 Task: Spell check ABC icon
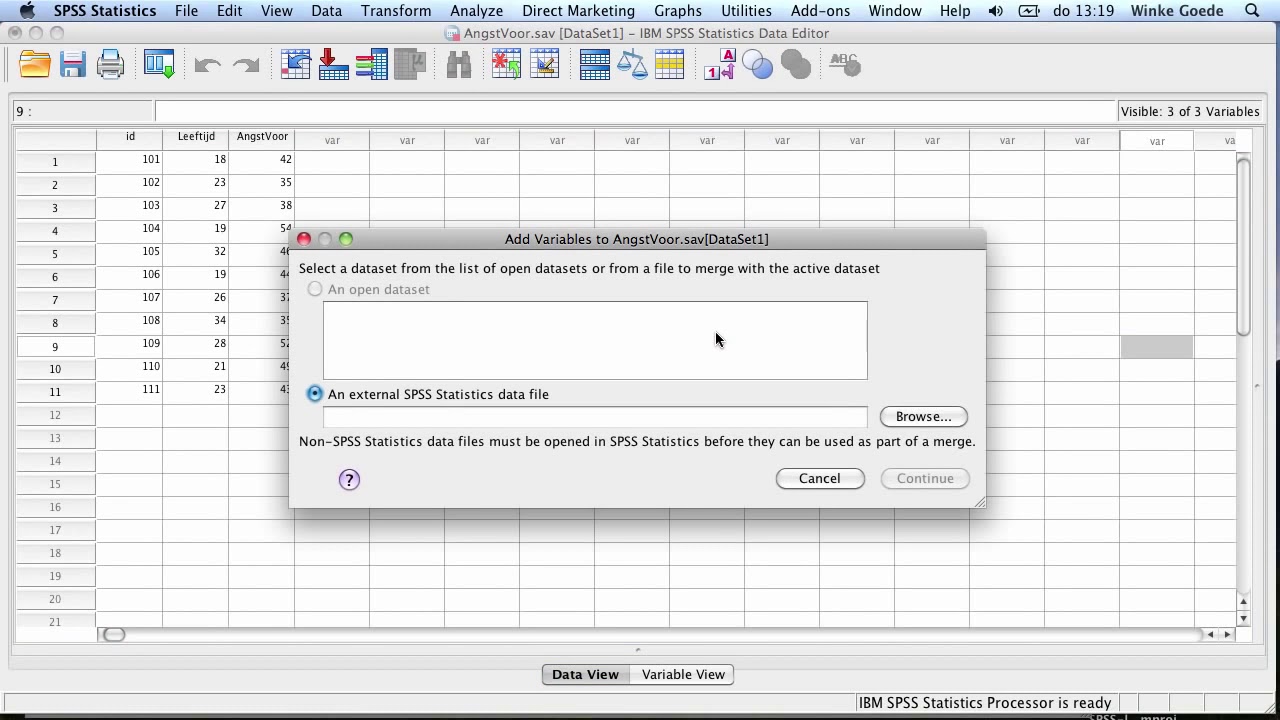pyautogui.click(x=845, y=65)
